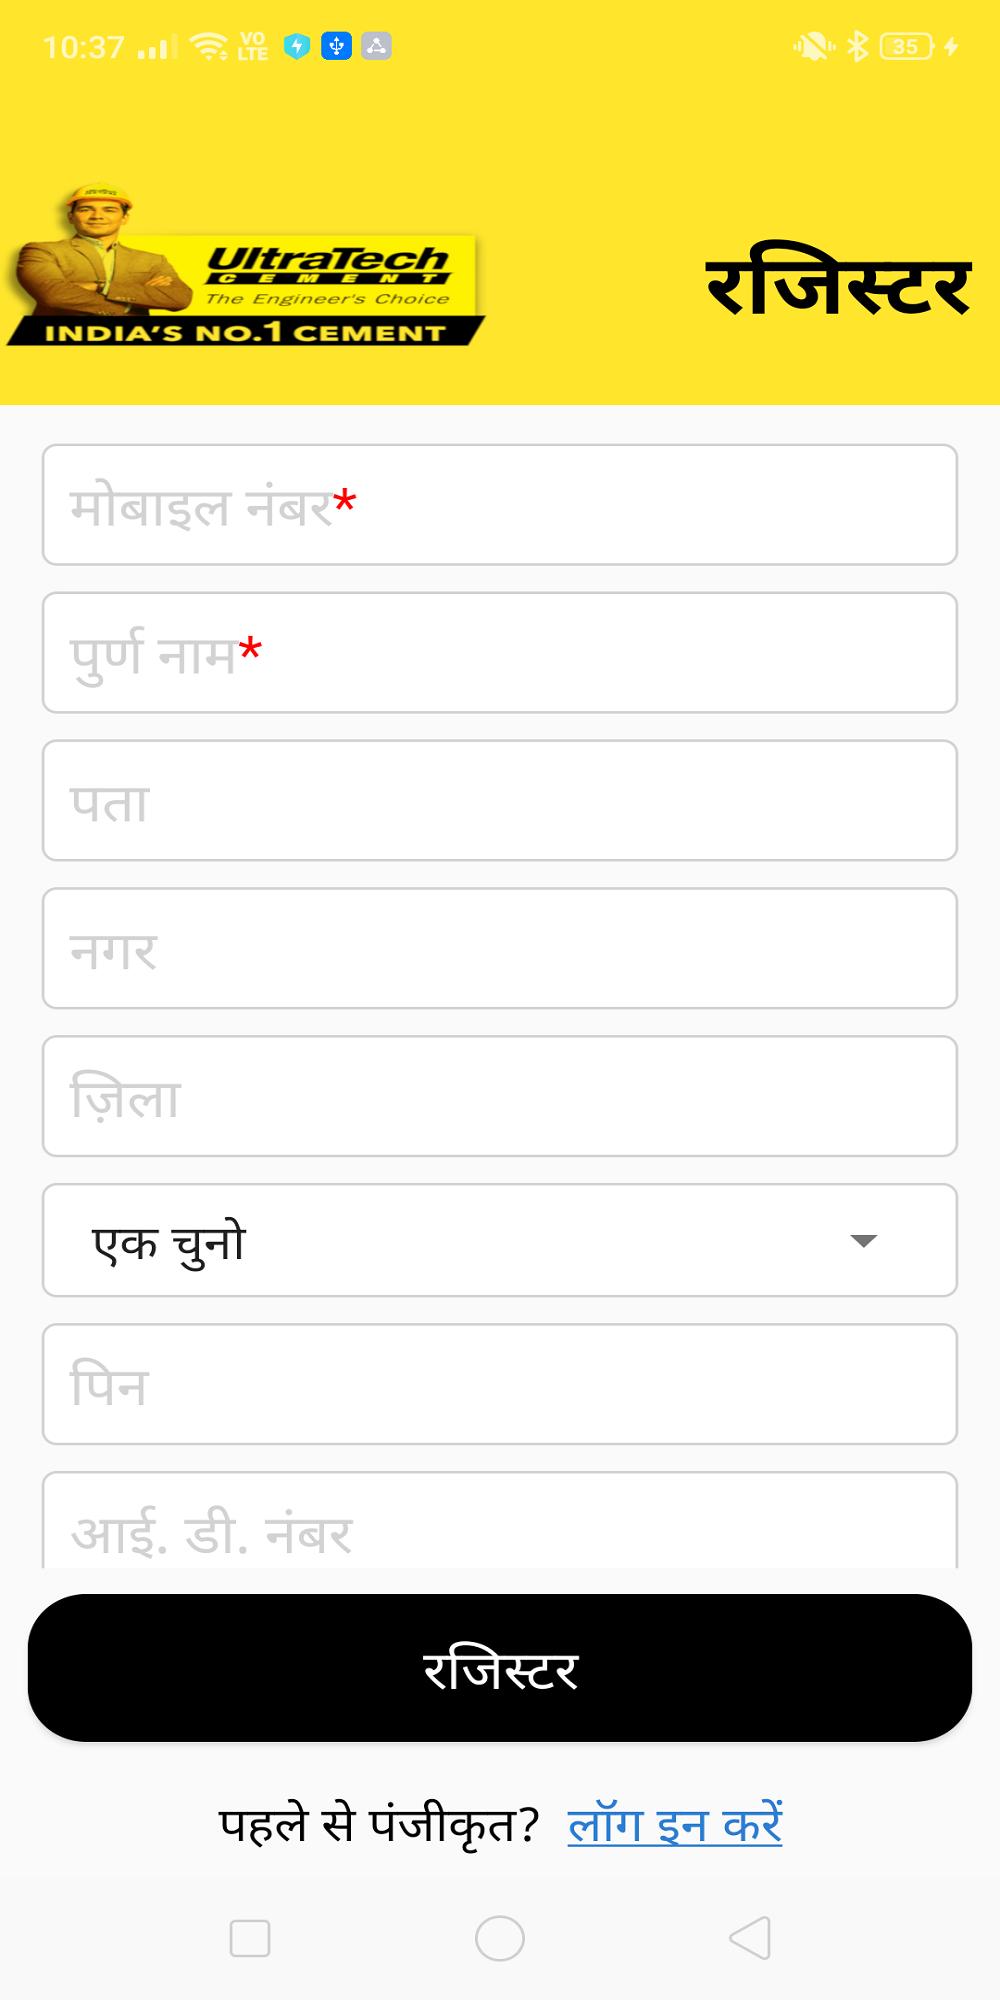Select the नगर city field

pos(500,949)
